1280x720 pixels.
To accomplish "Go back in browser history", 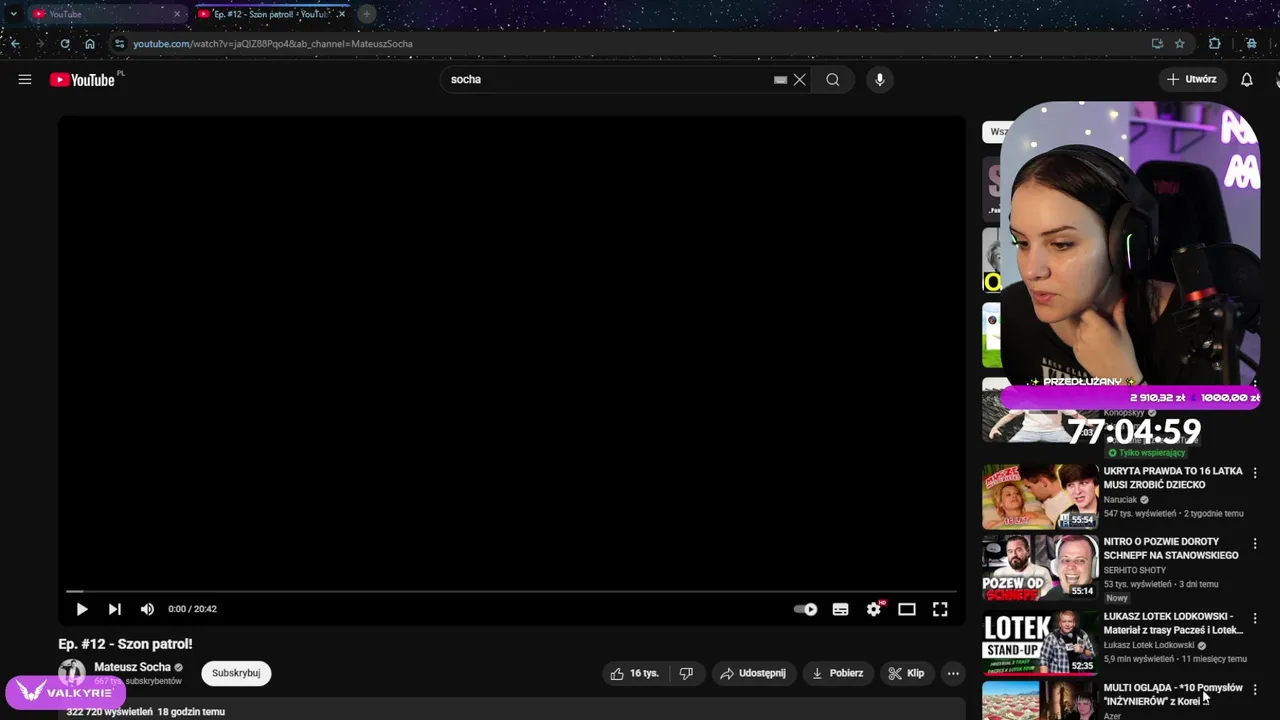I will pos(15,44).
